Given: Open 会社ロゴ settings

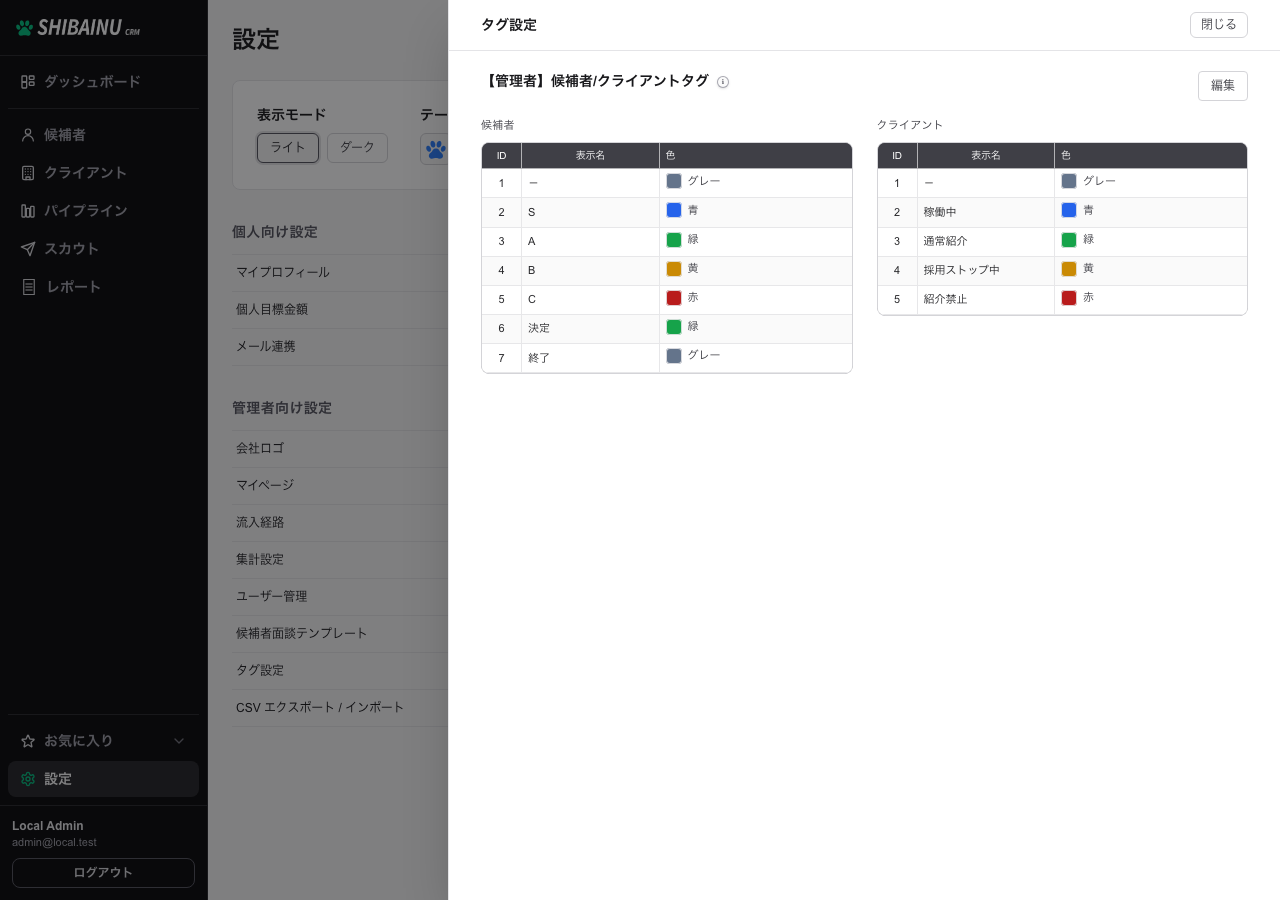Looking at the screenshot, I should pyautogui.click(x=260, y=448).
